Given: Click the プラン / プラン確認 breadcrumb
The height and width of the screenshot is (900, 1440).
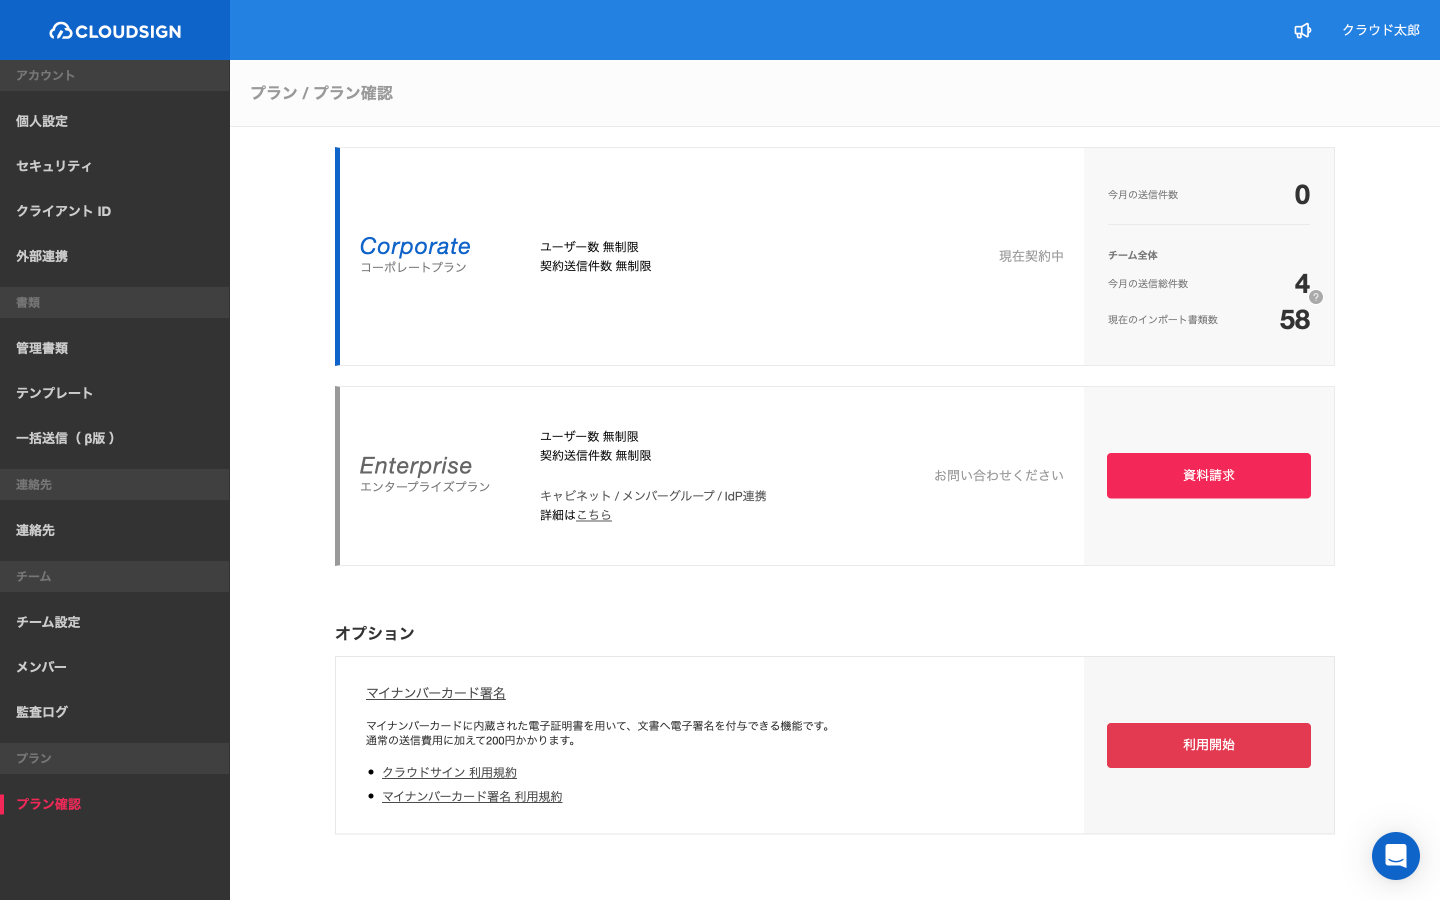Looking at the screenshot, I should [x=321, y=93].
